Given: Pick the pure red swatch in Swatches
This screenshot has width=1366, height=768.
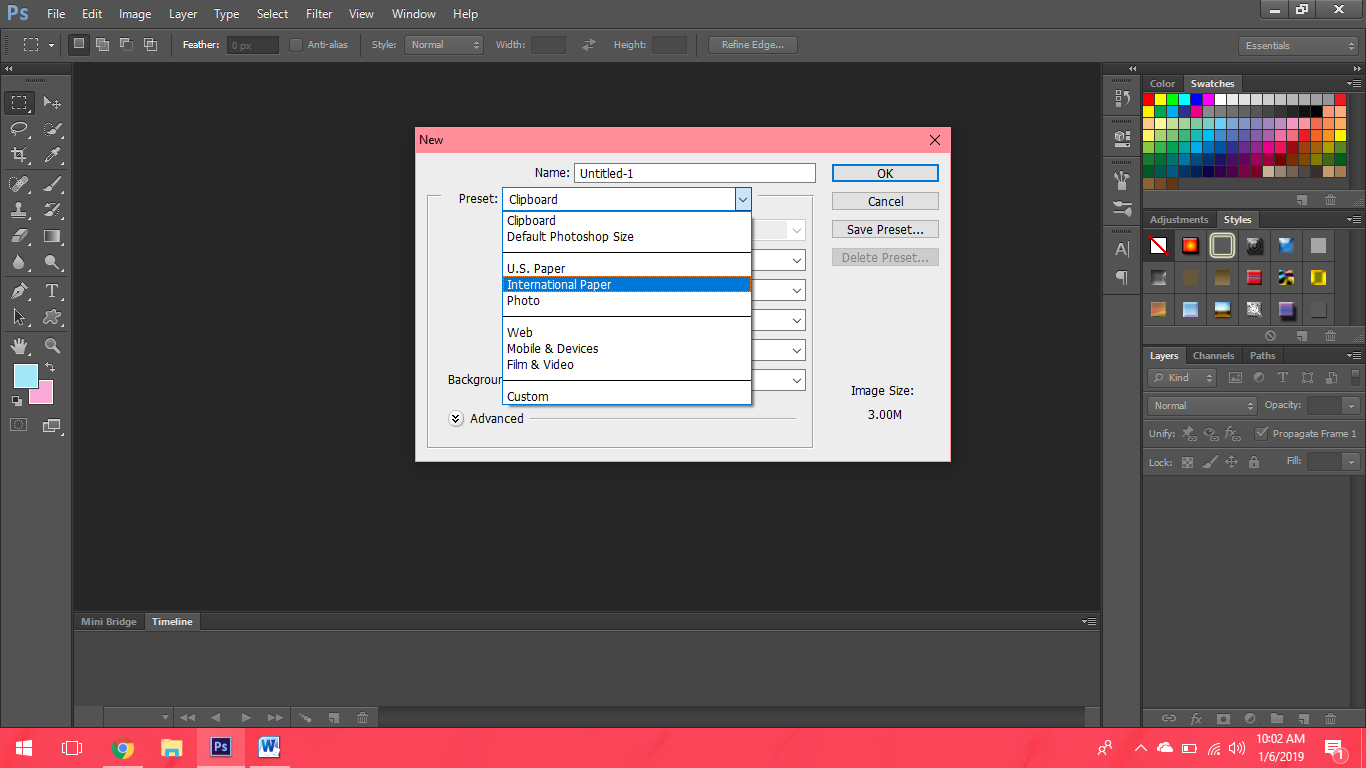Looking at the screenshot, I should (1149, 100).
